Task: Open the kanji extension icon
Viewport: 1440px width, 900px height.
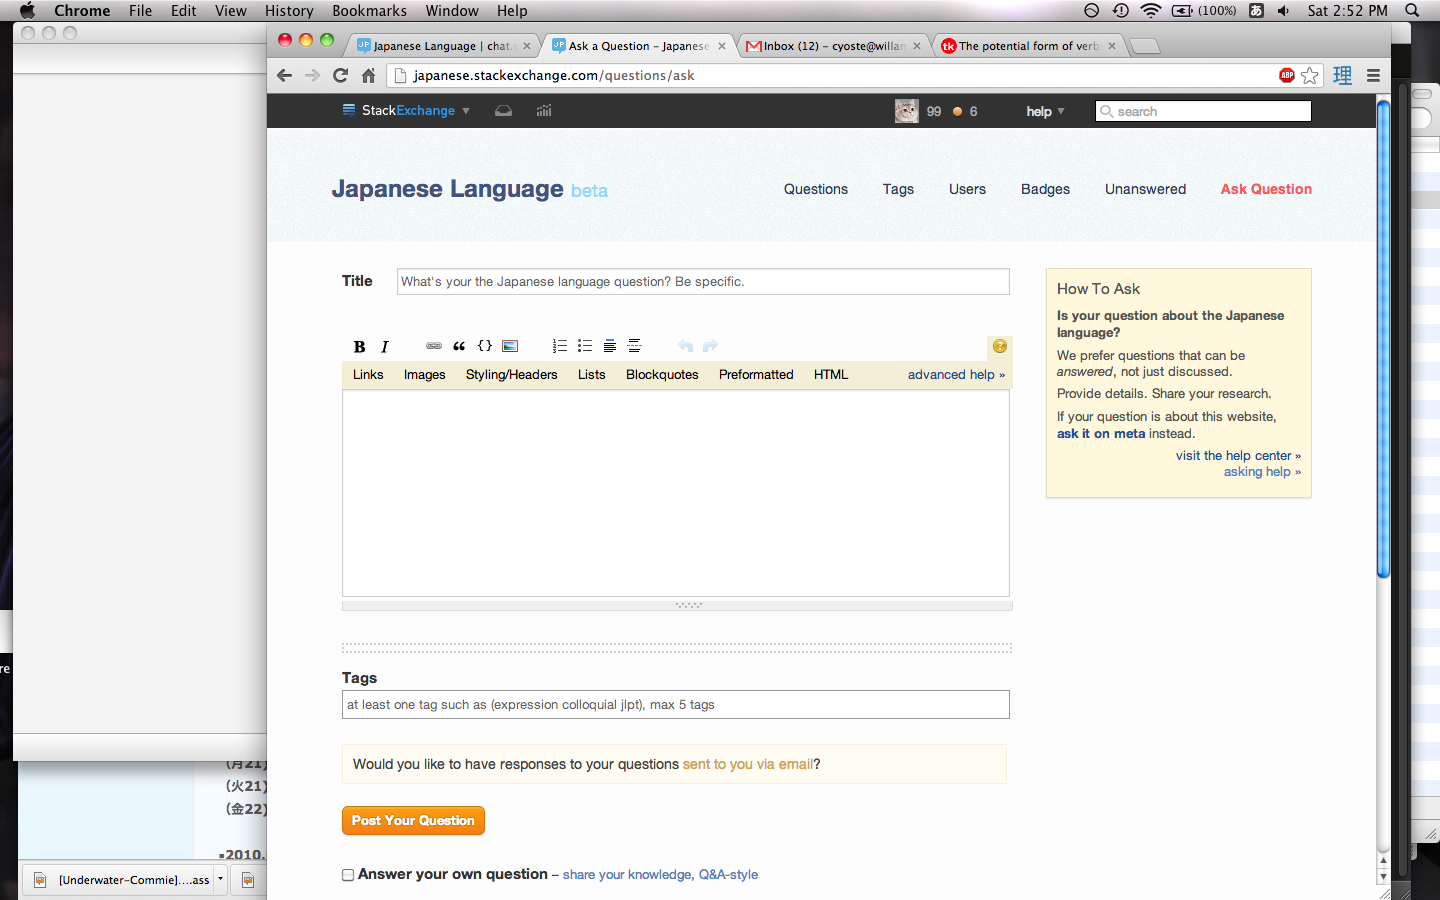Action: point(1343,75)
